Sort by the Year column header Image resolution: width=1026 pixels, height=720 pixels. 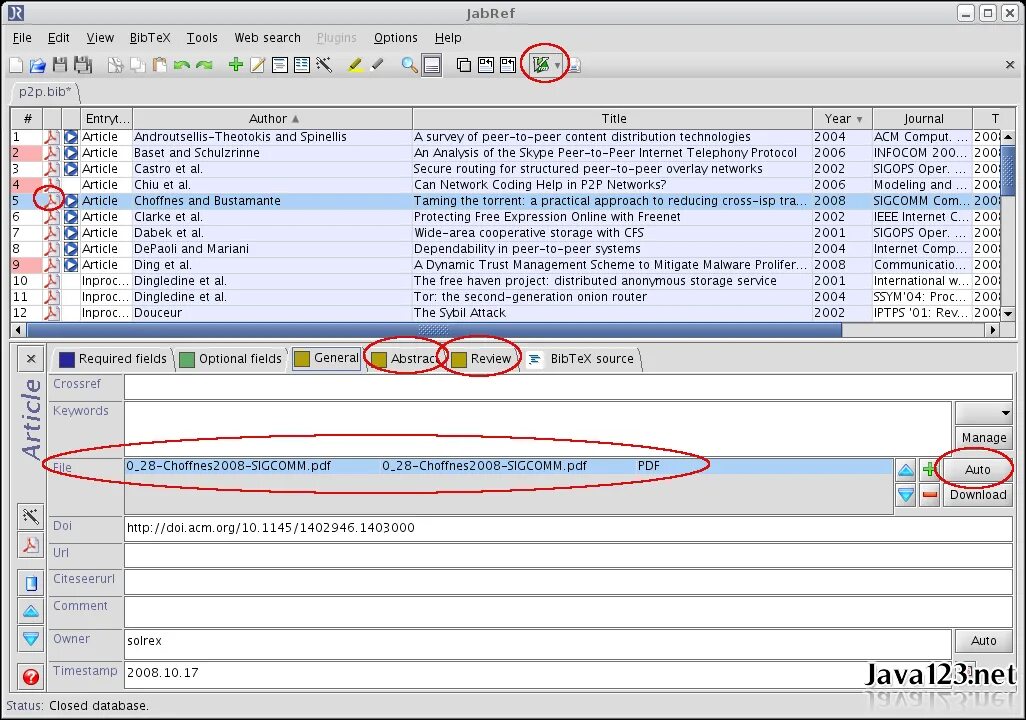(842, 118)
